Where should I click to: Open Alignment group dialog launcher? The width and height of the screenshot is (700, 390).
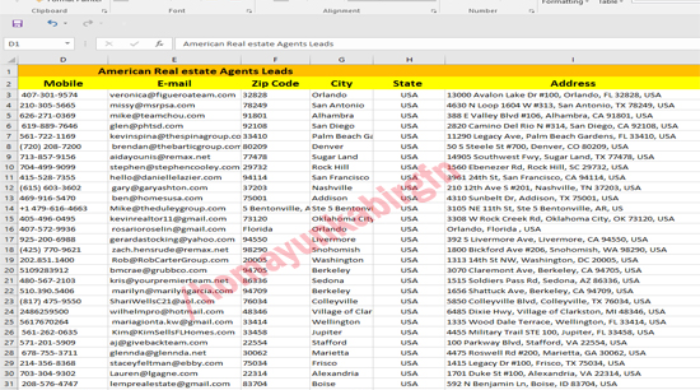tap(433, 11)
